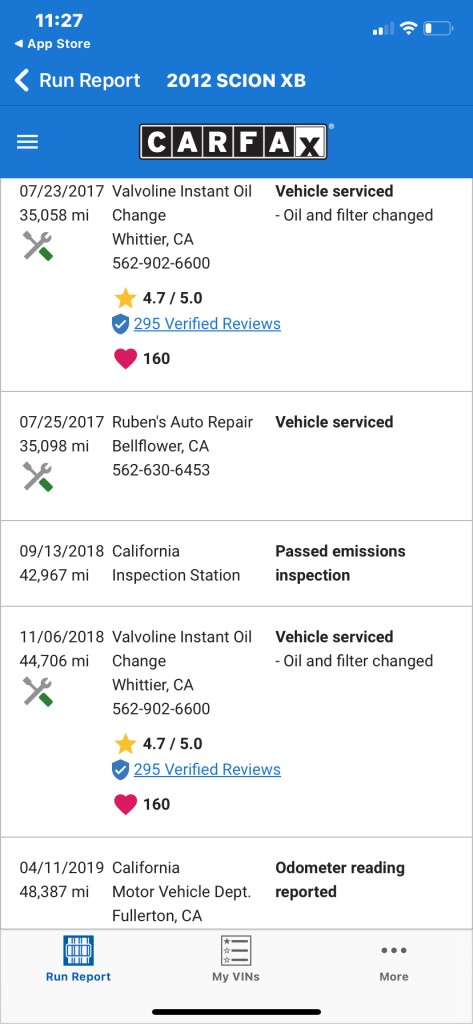Select the Passed emissions inspection record
Screen dimensions: 473x1024
pos(236,564)
